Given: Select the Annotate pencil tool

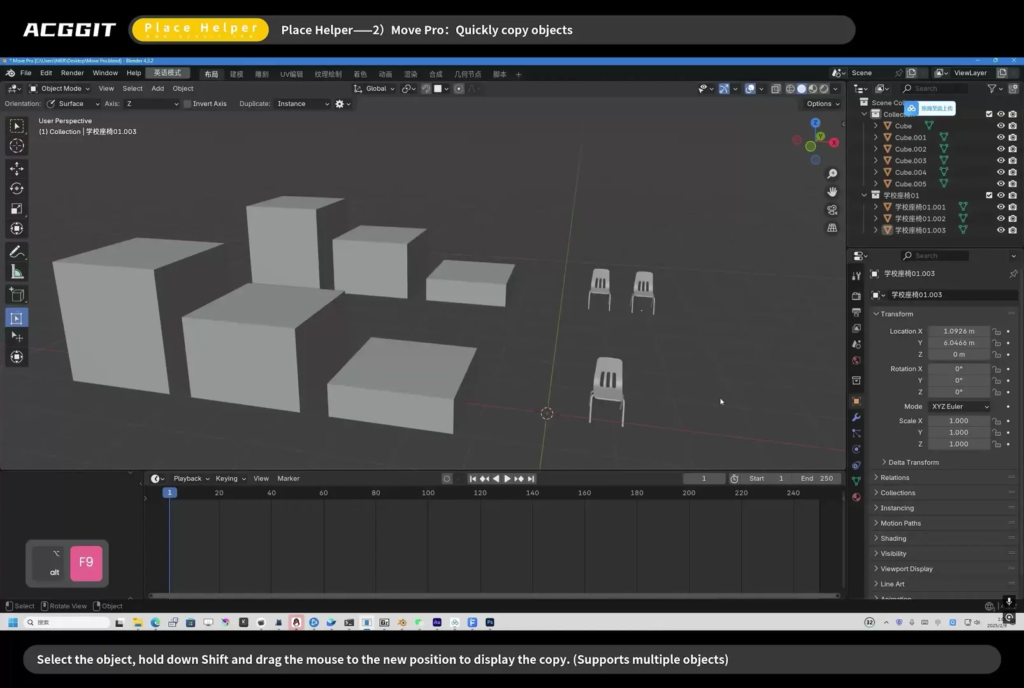Looking at the screenshot, I should point(17,252).
